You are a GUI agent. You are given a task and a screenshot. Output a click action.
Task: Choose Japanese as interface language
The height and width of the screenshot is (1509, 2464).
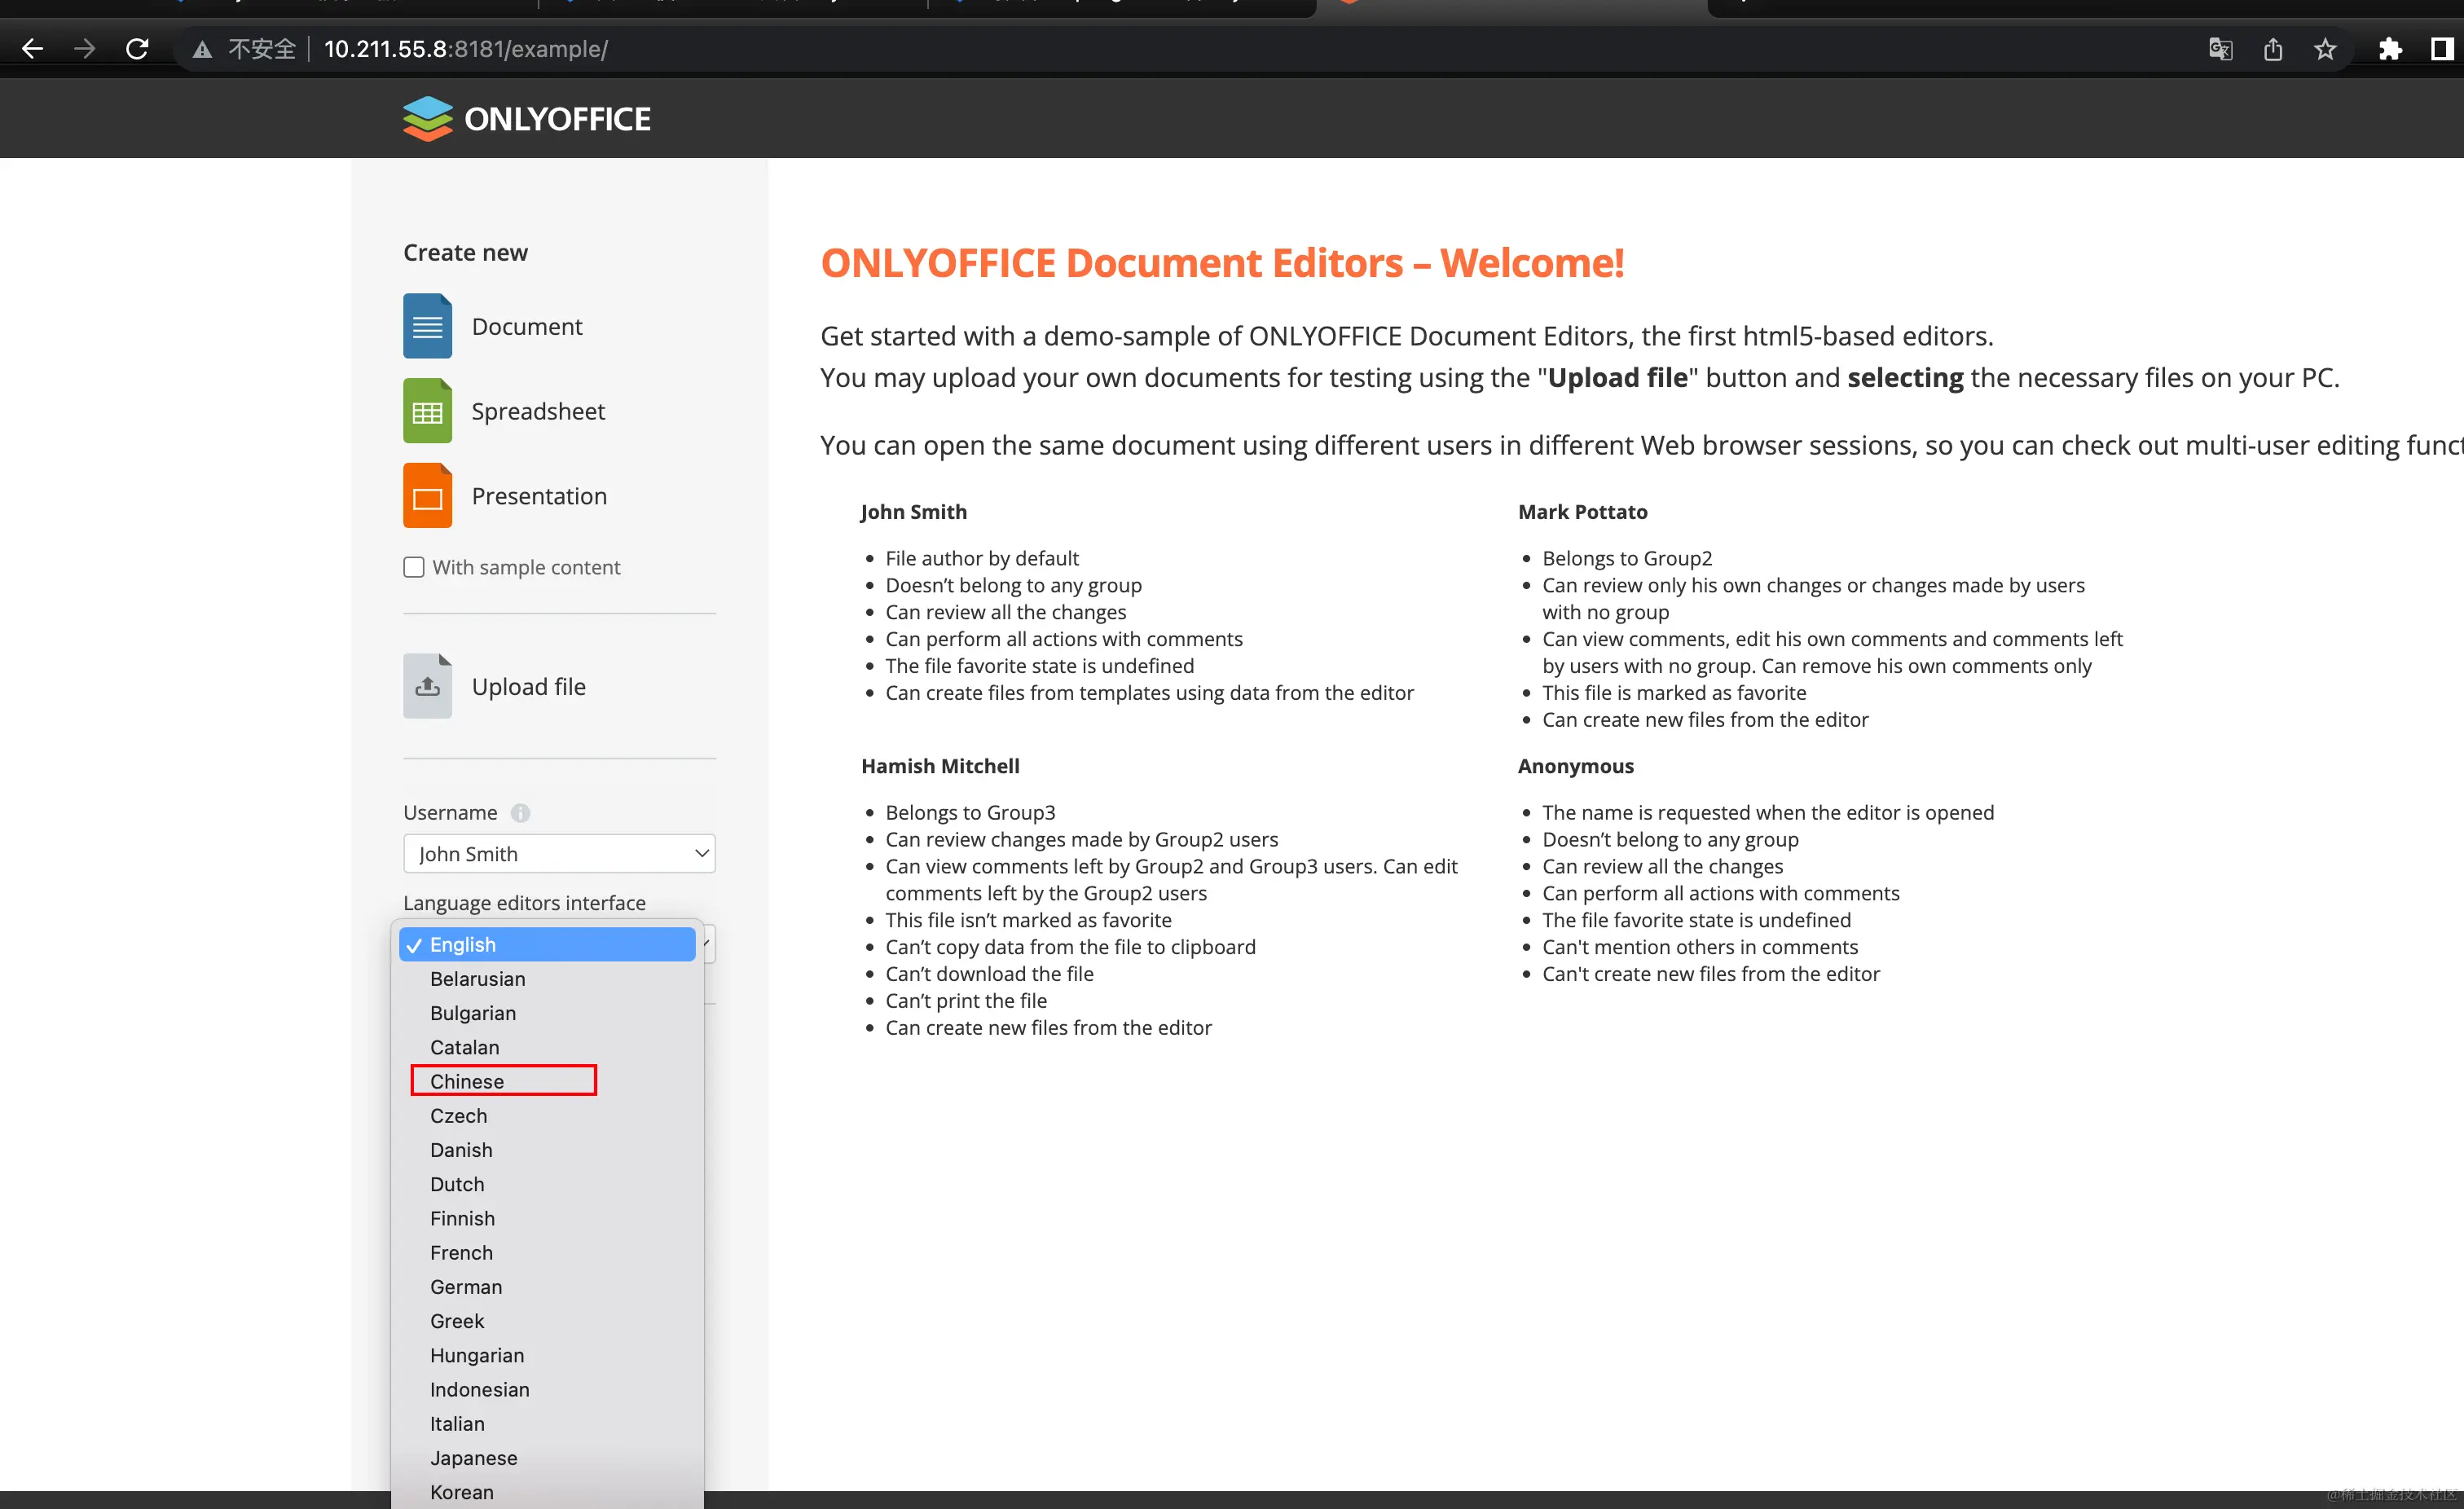(473, 1458)
